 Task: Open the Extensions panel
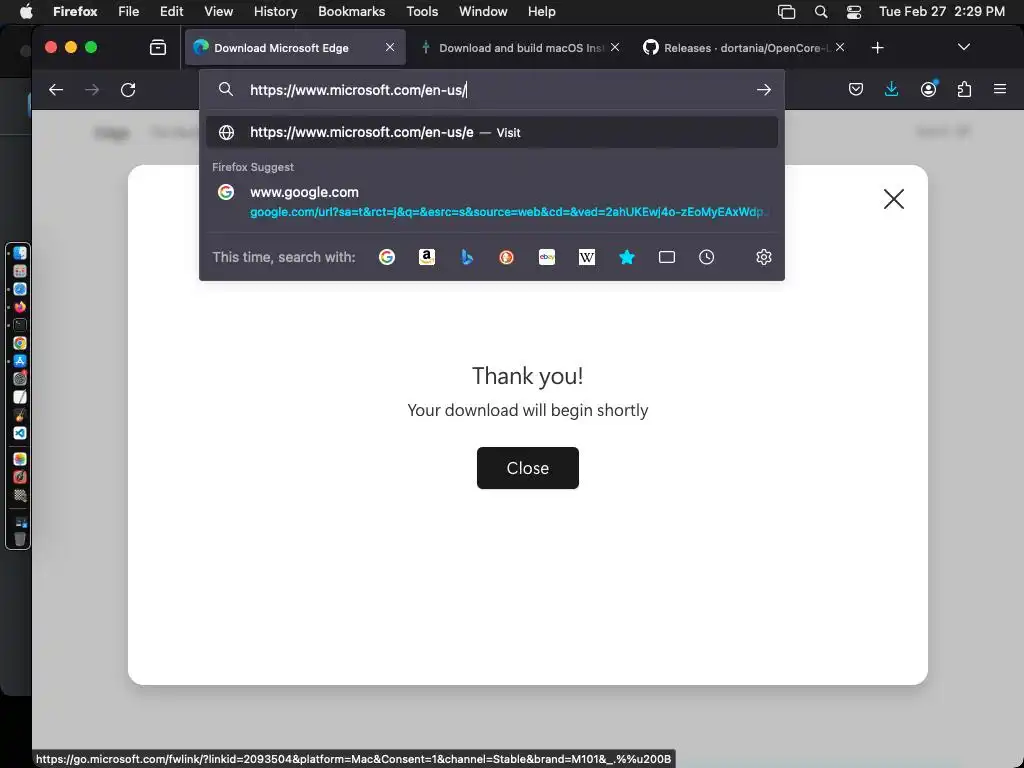pos(964,89)
